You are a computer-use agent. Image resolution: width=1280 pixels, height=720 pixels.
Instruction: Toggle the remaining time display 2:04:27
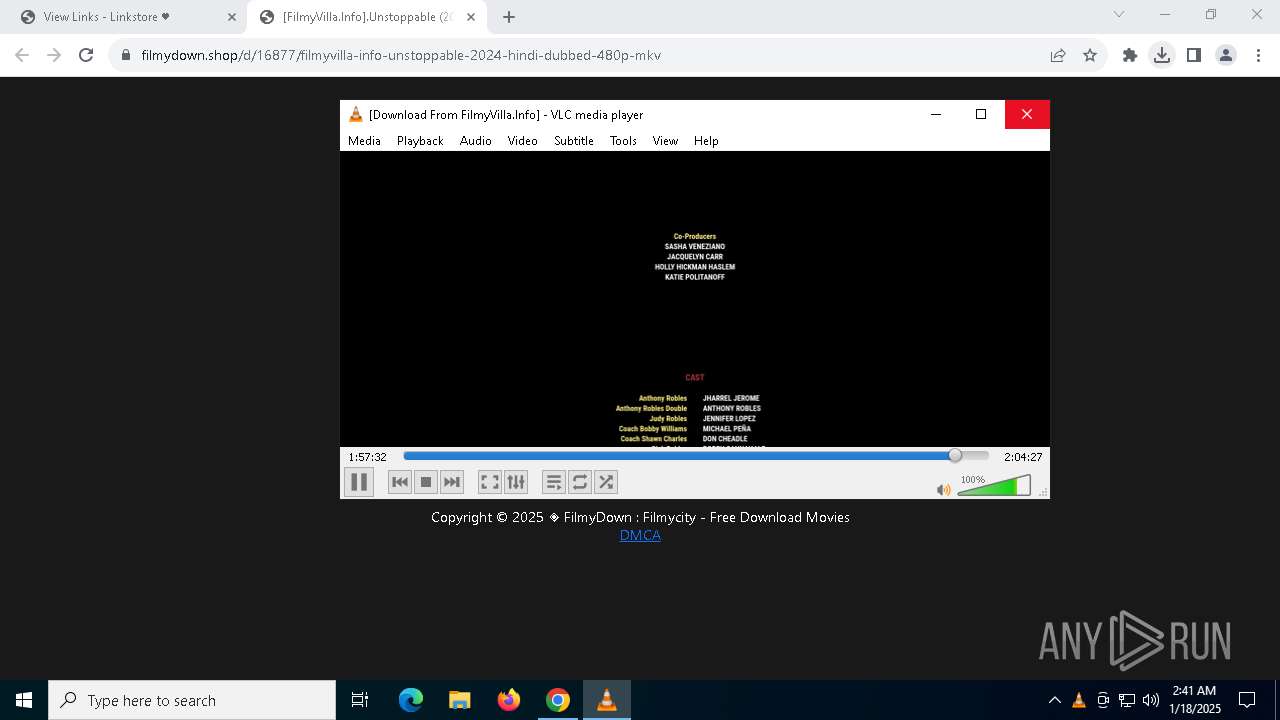[1023, 457]
